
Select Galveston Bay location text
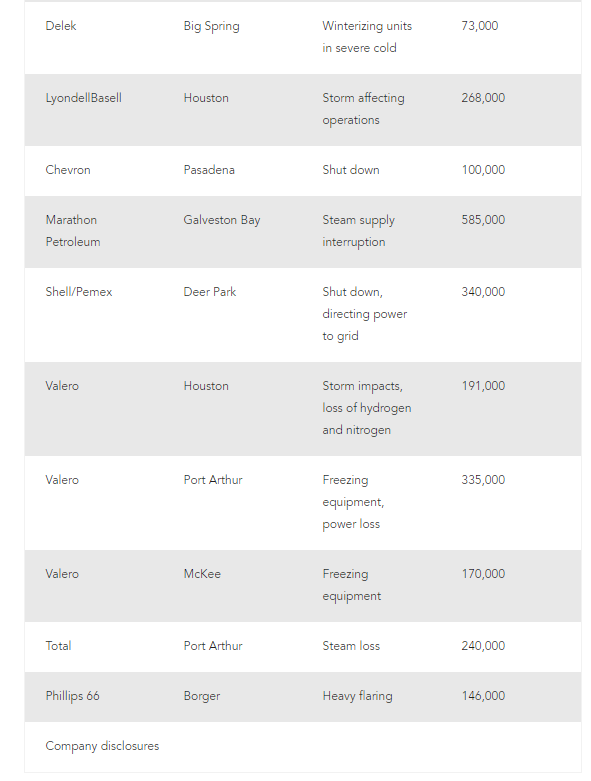coord(222,220)
